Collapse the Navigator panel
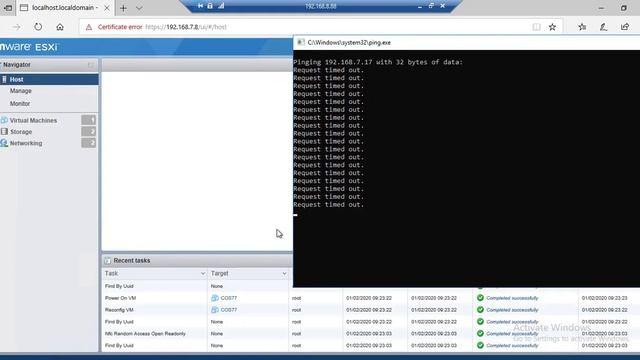The width and height of the screenshot is (640, 360). (91, 65)
